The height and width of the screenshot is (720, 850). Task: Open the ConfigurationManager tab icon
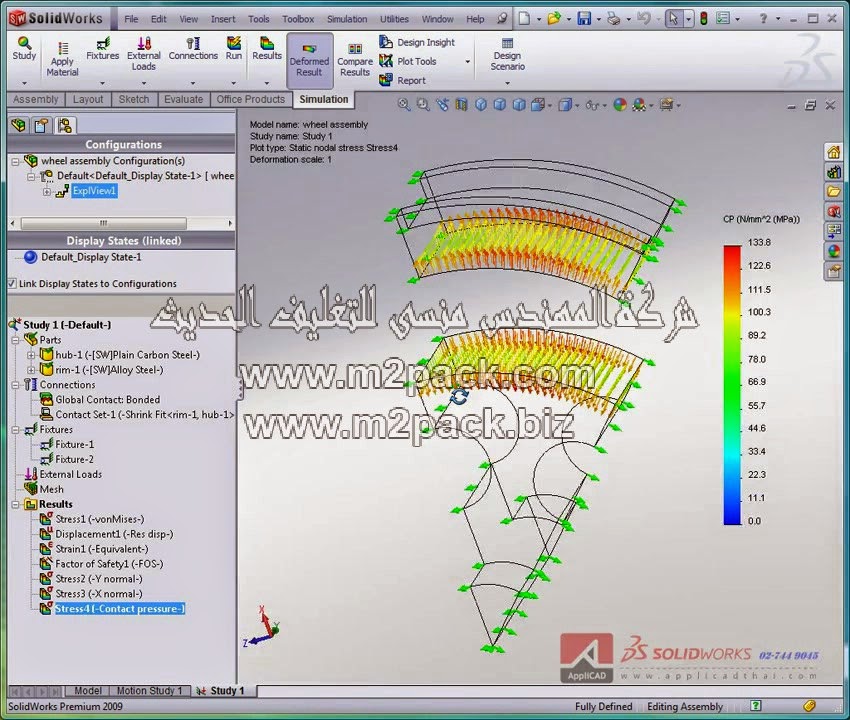[65, 126]
